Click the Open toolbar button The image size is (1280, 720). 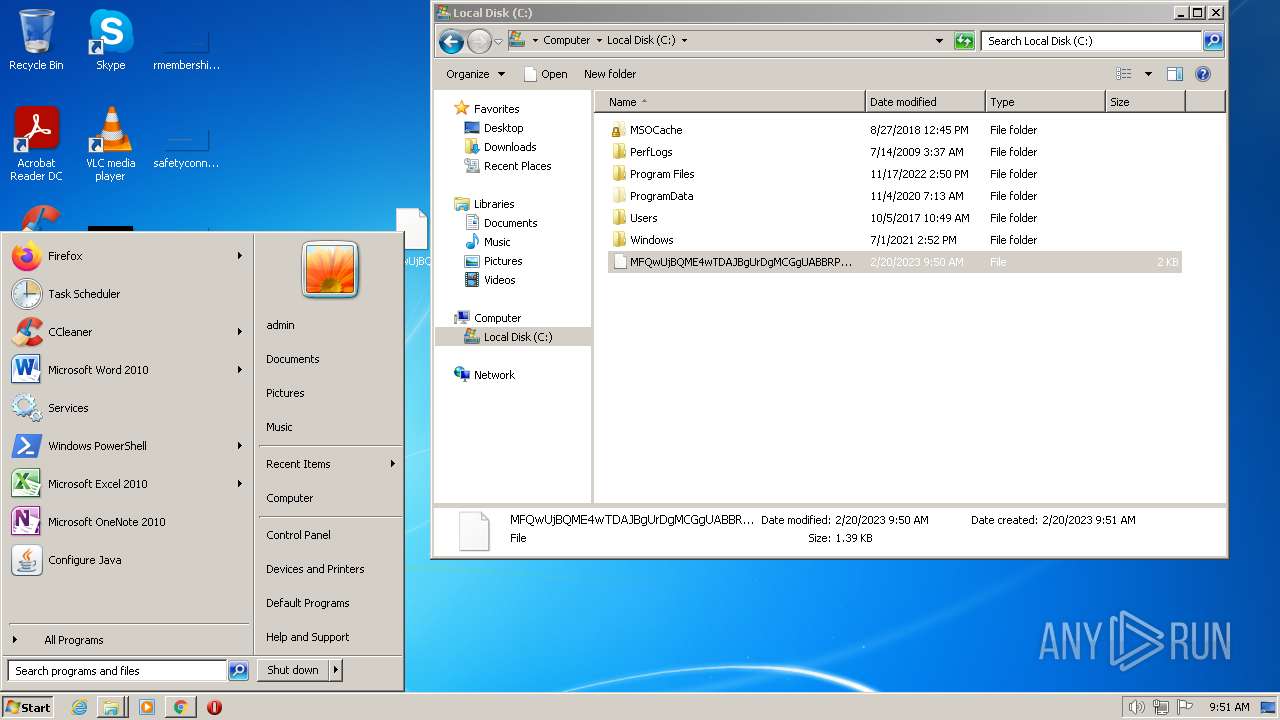pyautogui.click(x=546, y=74)
